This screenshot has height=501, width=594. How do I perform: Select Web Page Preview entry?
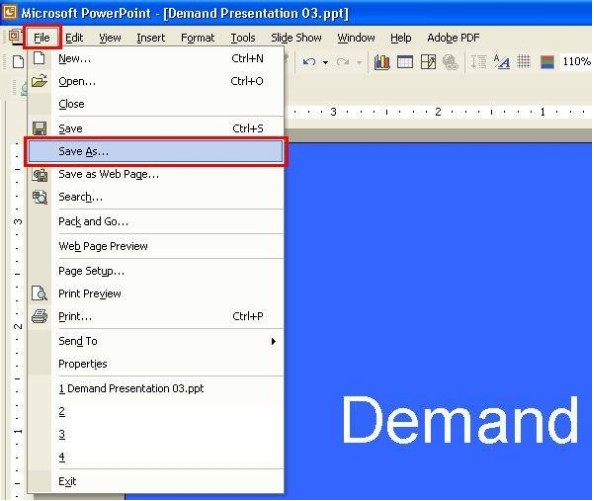[156, 246]
